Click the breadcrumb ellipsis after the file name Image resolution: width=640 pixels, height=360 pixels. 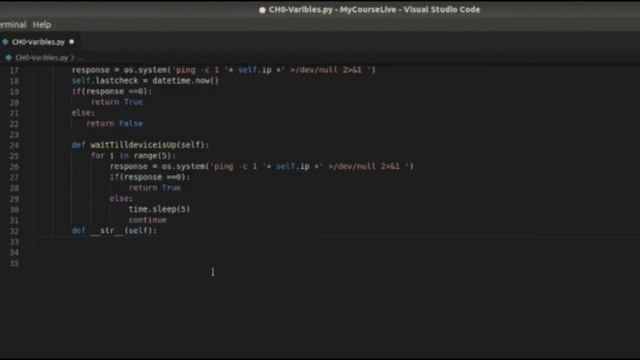(x=80, y=58)
